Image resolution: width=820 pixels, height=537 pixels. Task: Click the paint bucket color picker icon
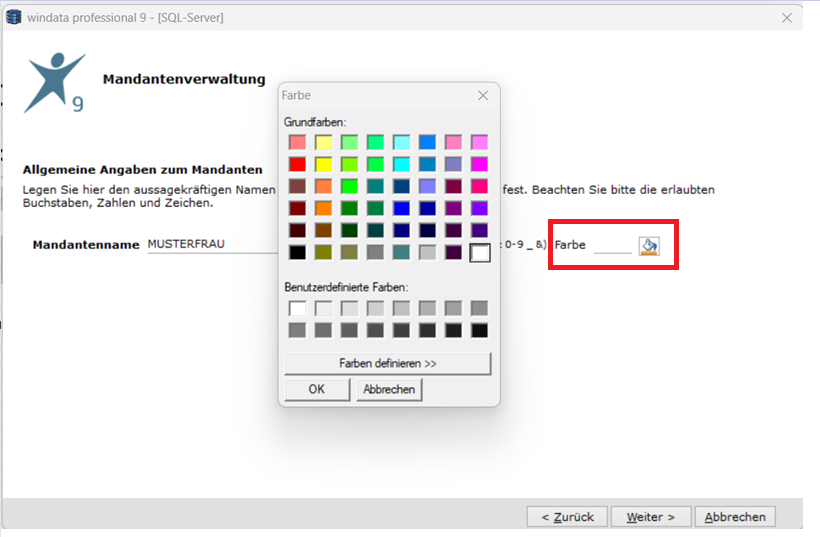(x=649, y=246)
